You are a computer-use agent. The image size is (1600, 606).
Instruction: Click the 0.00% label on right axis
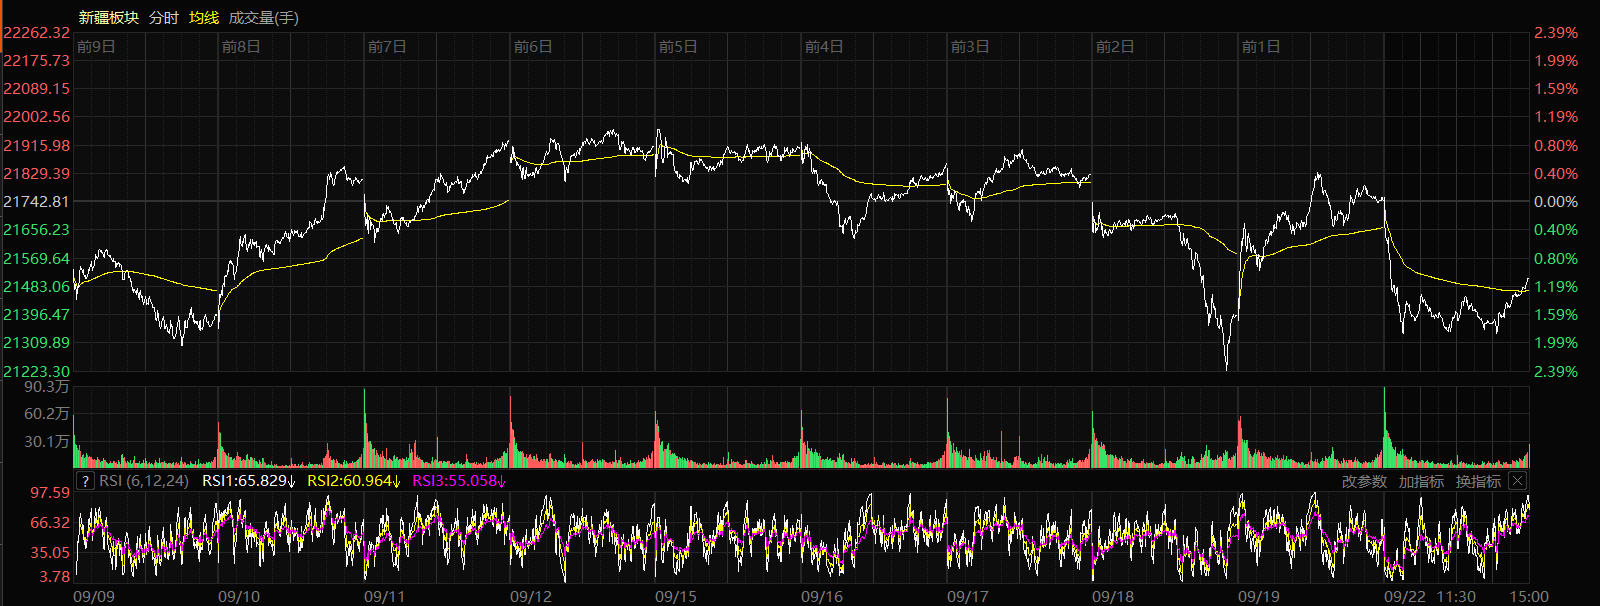(1556, 202)
